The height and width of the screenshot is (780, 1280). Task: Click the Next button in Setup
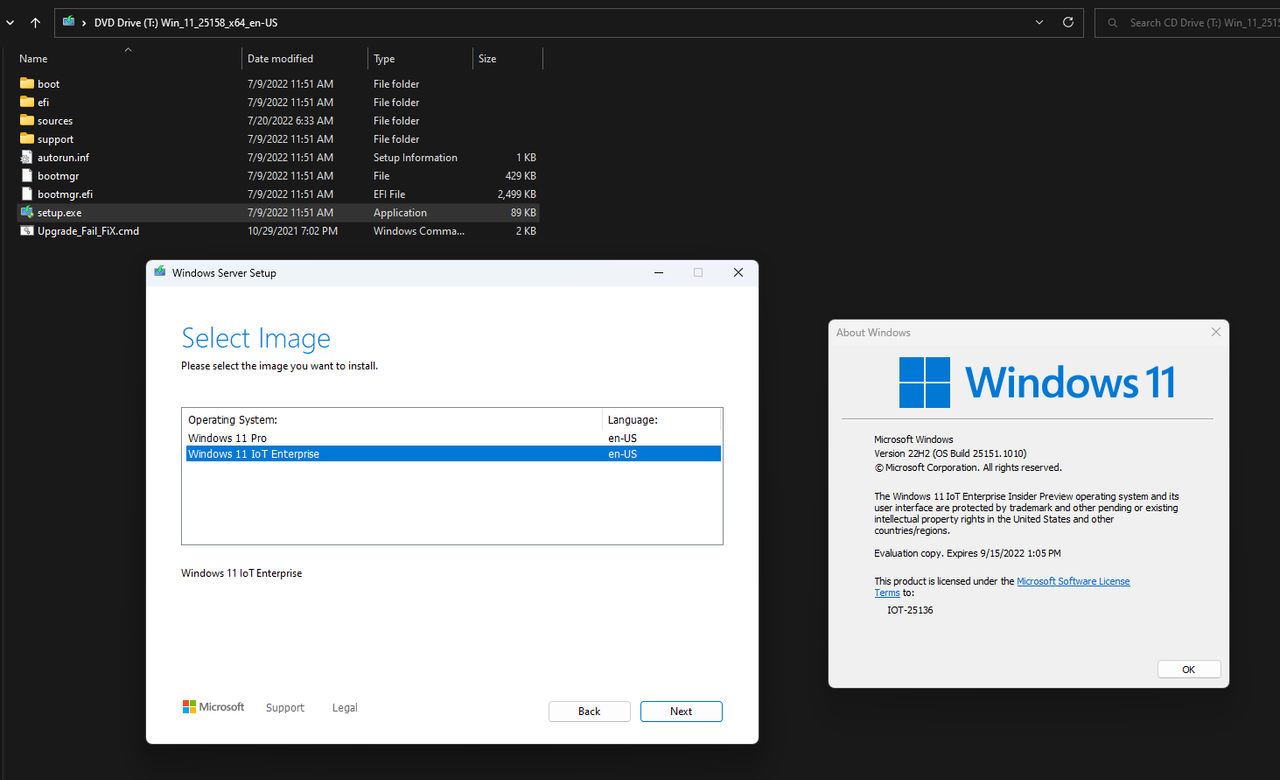tap(681, 711)
